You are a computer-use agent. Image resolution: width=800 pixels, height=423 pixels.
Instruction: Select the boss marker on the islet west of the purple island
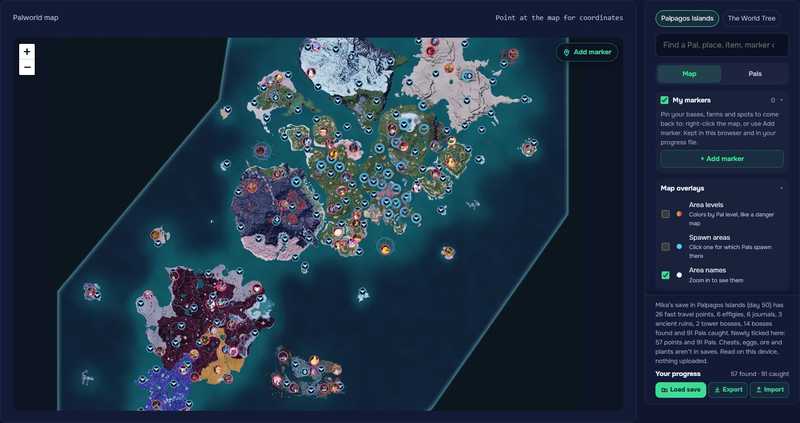tap(156, 235)
